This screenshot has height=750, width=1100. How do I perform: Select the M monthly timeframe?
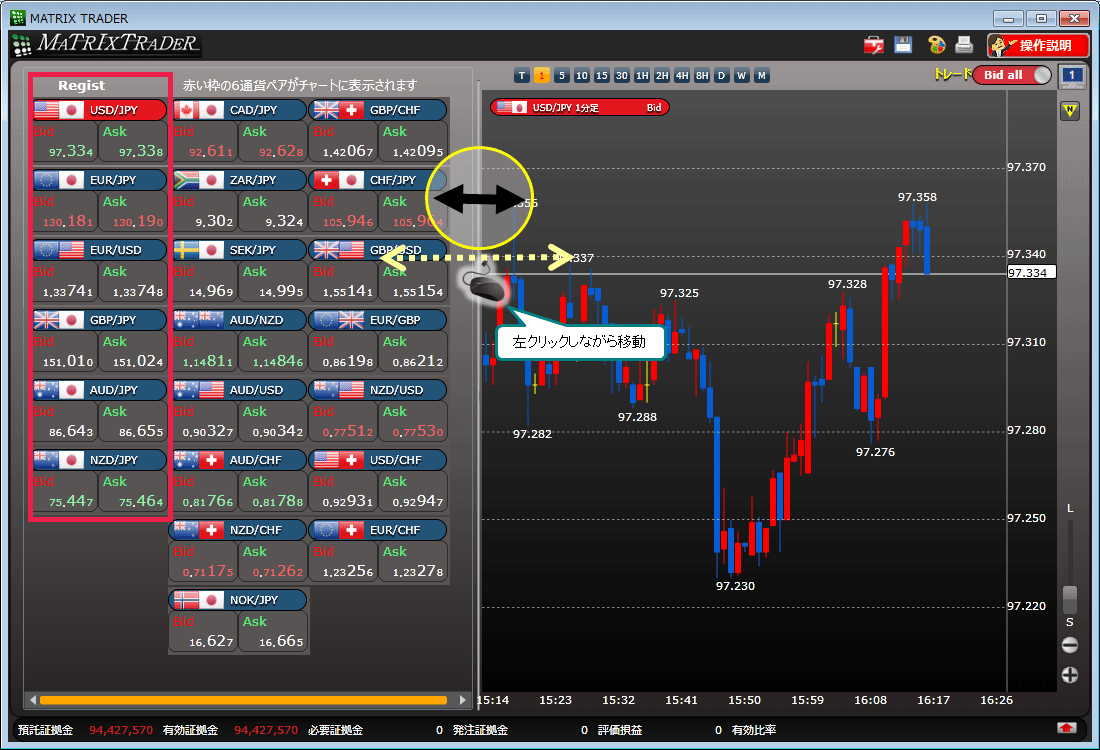point(762,76)
